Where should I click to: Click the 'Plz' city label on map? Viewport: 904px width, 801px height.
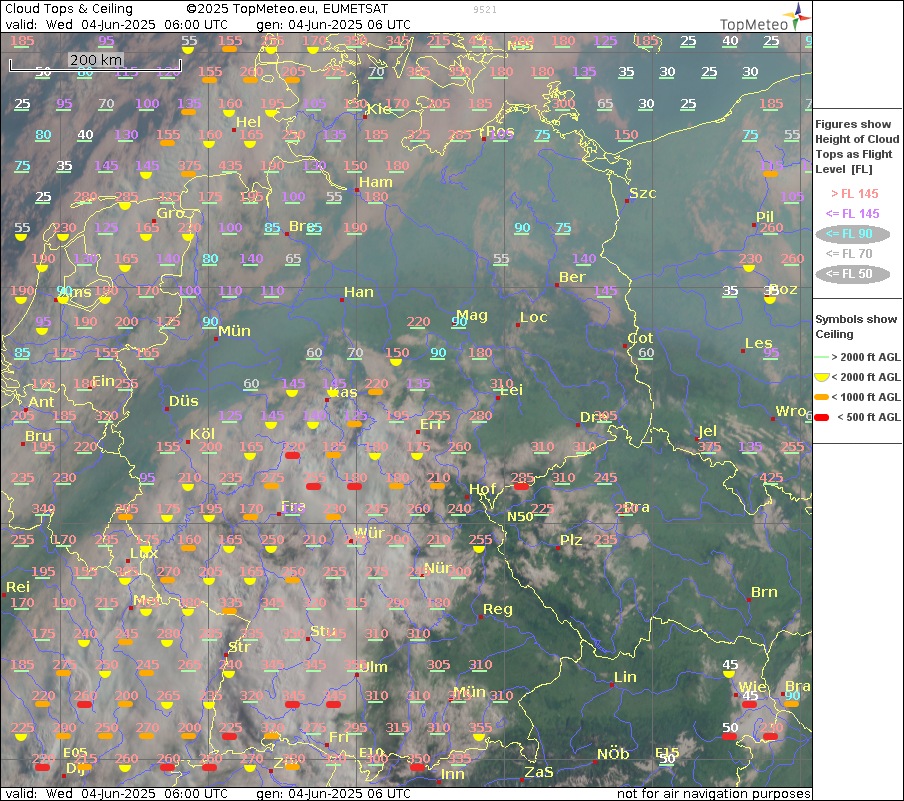point(571,540)
